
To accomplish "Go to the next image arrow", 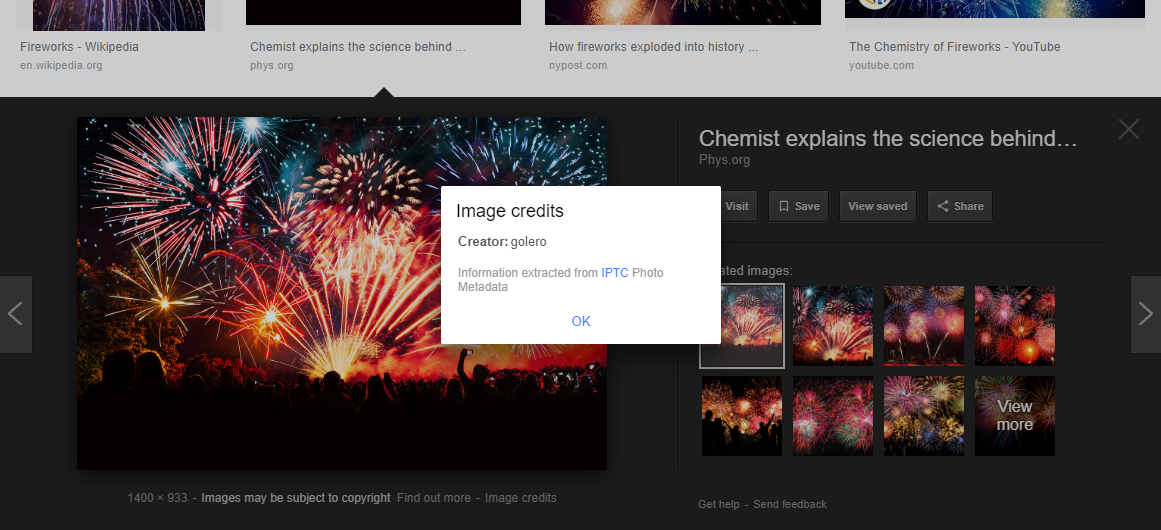I will [1145, 314].
